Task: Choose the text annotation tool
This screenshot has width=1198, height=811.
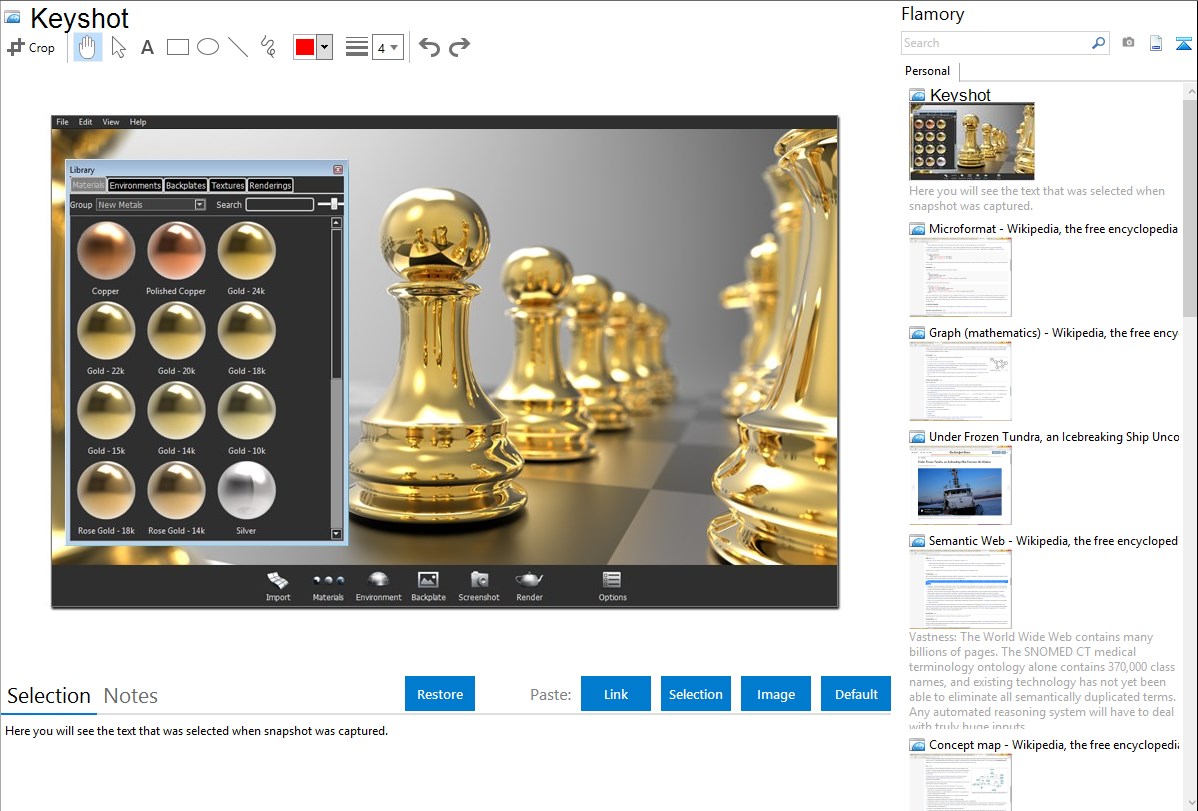Action: point(147,47)
